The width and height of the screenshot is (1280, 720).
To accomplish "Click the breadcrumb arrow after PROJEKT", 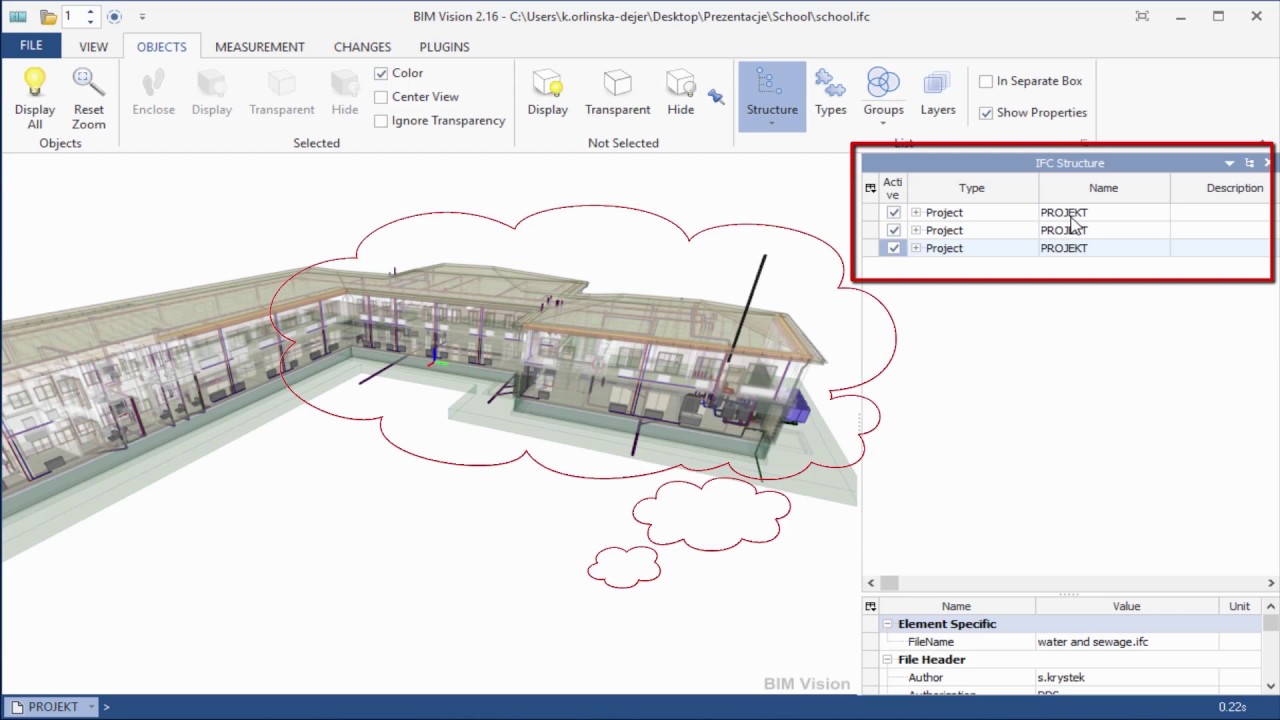I will pos(106,707).
